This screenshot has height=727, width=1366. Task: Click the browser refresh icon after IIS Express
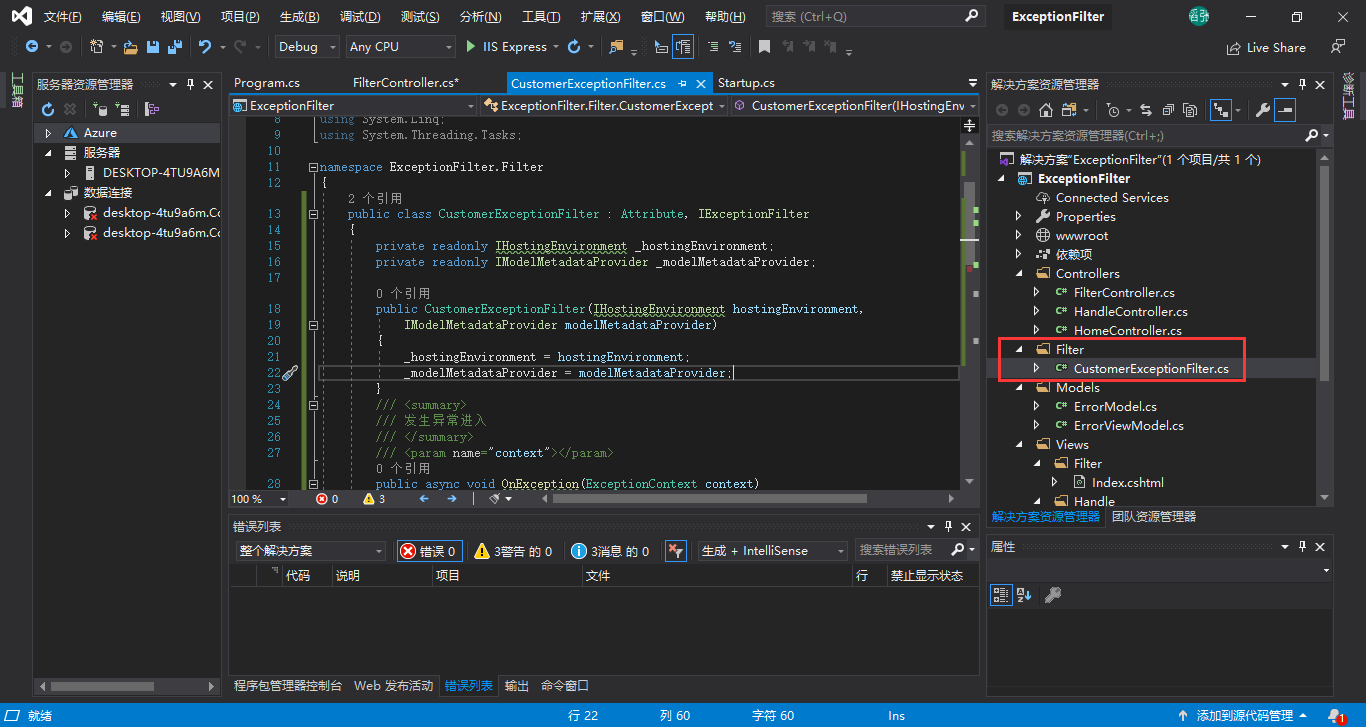573,47
